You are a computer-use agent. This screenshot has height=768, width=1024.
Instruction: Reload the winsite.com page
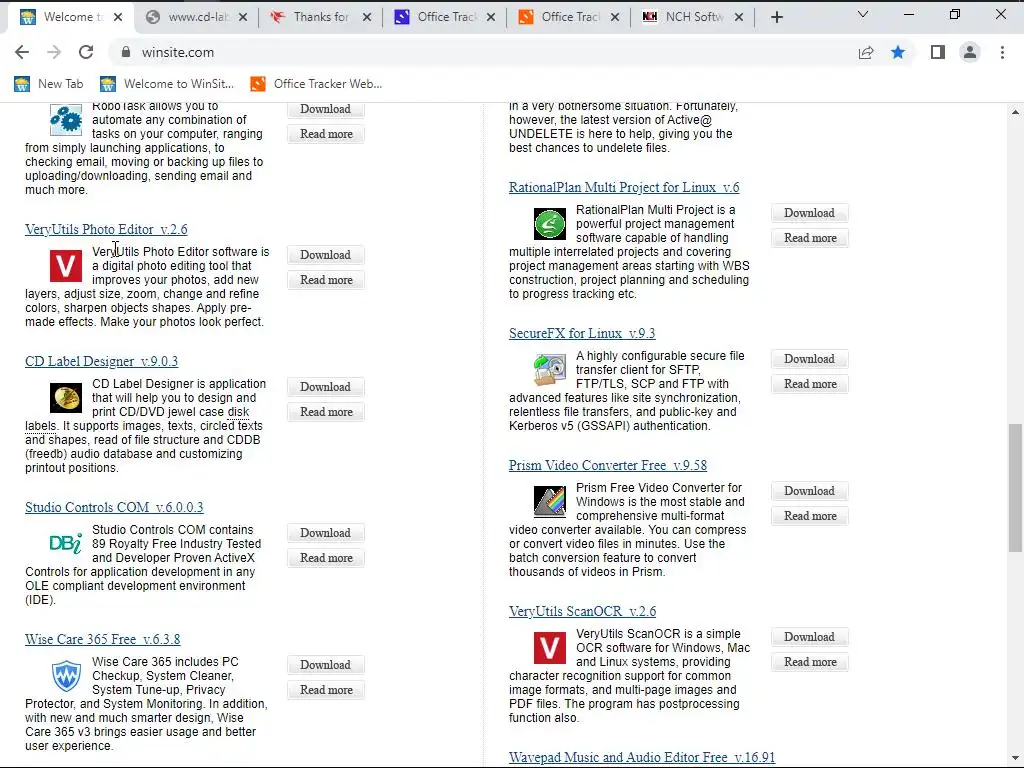pyautogui.click(x=86, y=52)
